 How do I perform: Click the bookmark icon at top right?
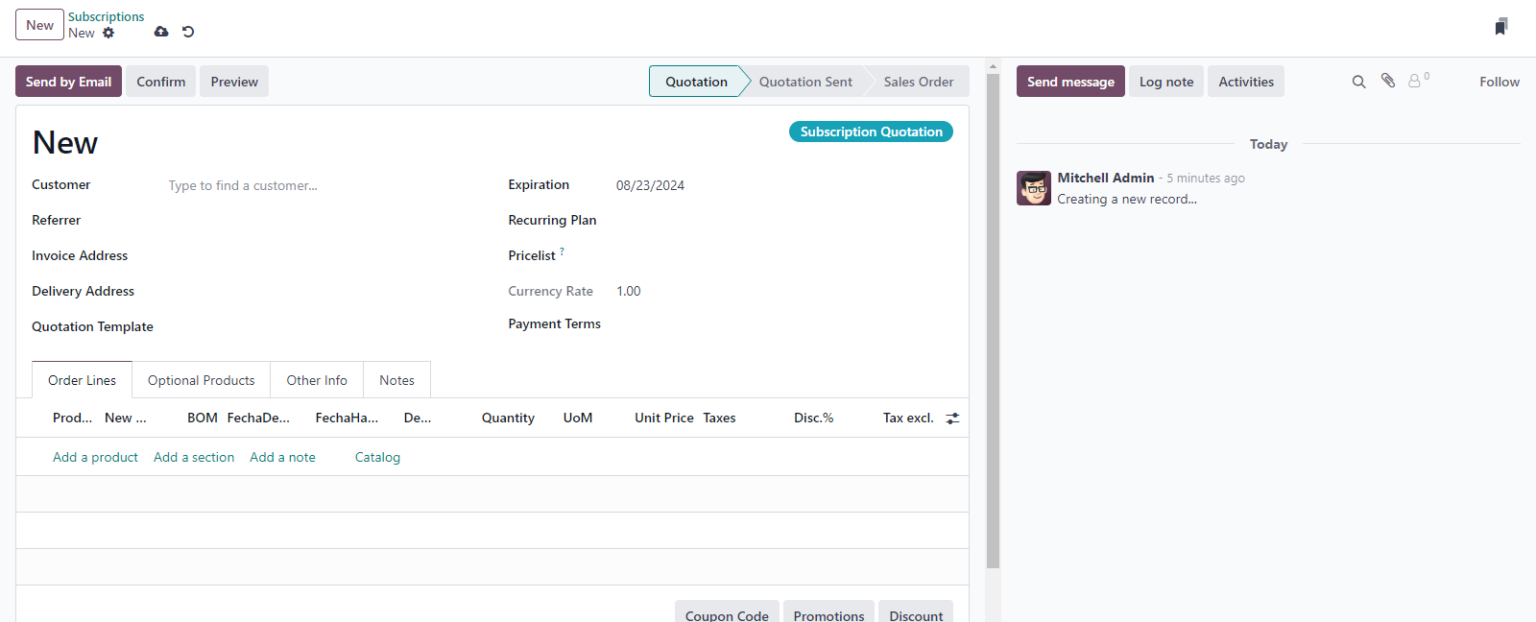(x=1500, y=25)
